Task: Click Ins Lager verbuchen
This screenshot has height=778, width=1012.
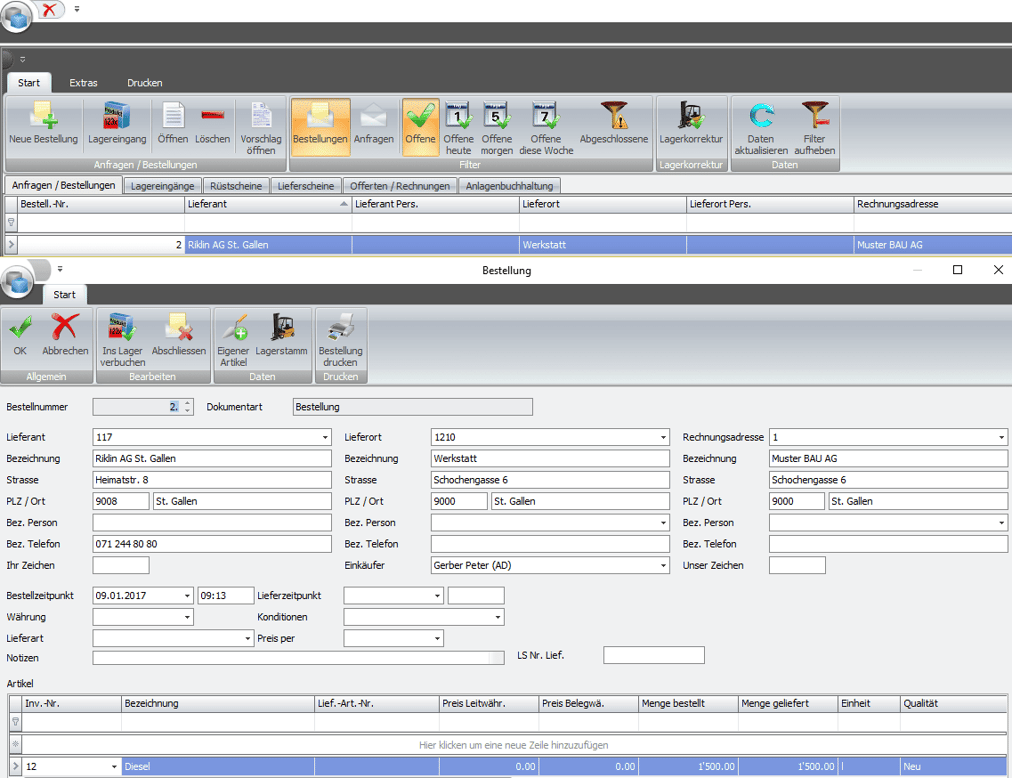Action: (122, 339)
